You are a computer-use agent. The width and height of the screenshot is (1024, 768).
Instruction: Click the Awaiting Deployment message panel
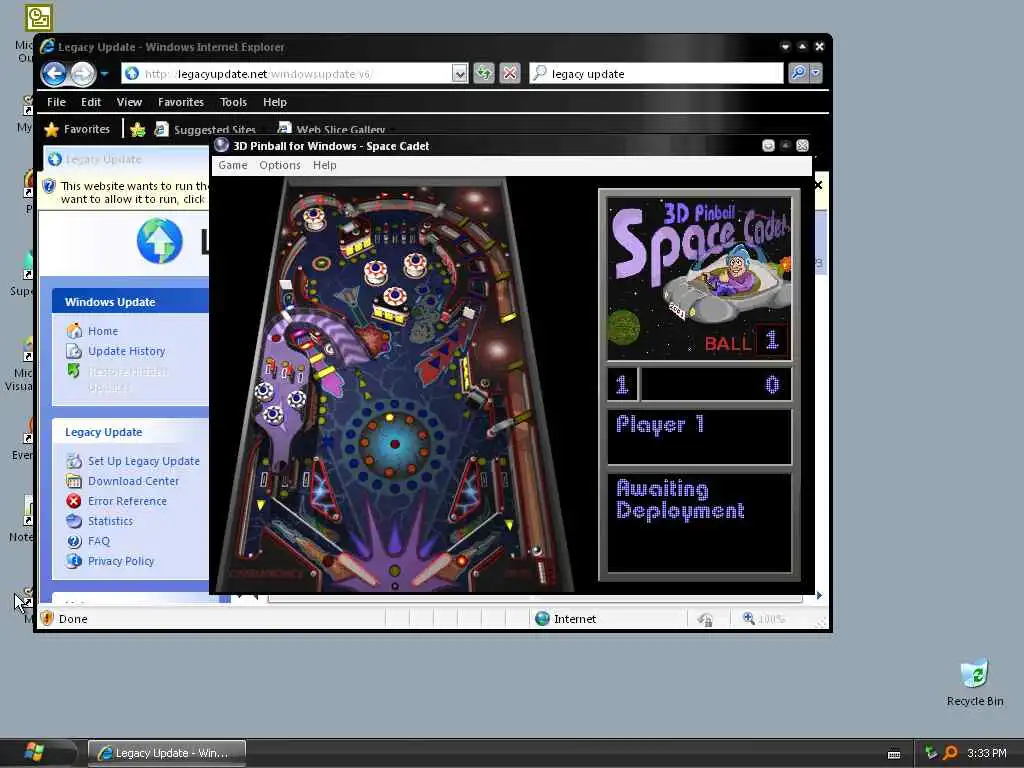(699, 522)
